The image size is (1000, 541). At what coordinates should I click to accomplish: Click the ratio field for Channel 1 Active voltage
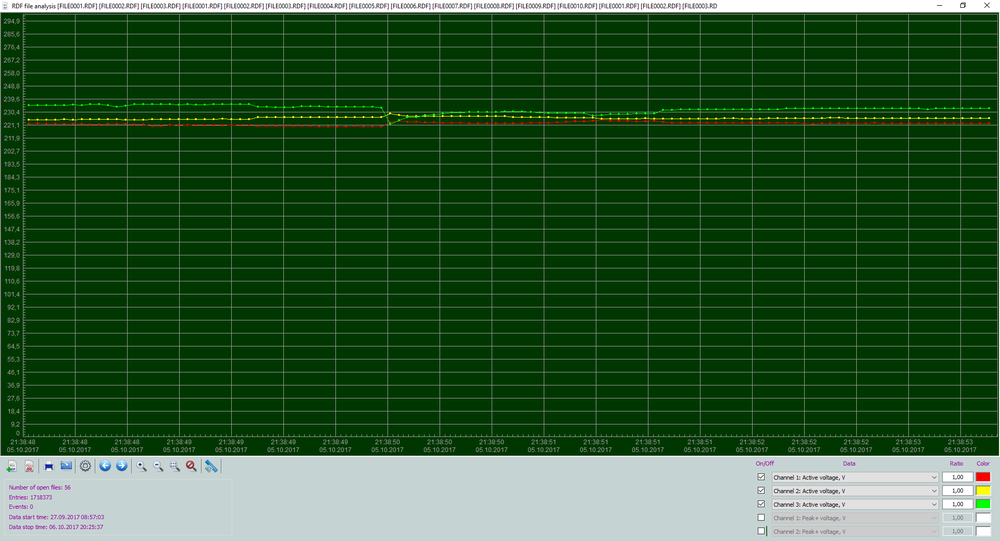(957, 477)
